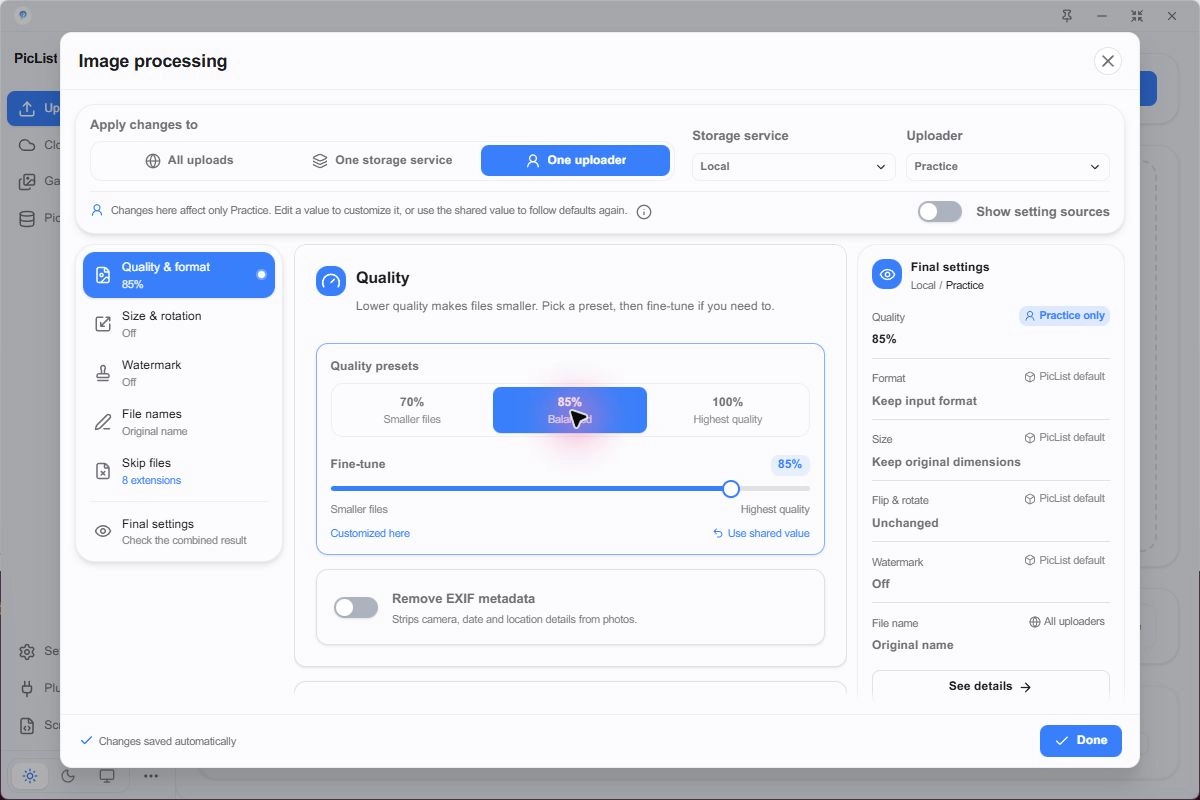Click the Fine-tune quality slider handle

click(x=731, y=489)
